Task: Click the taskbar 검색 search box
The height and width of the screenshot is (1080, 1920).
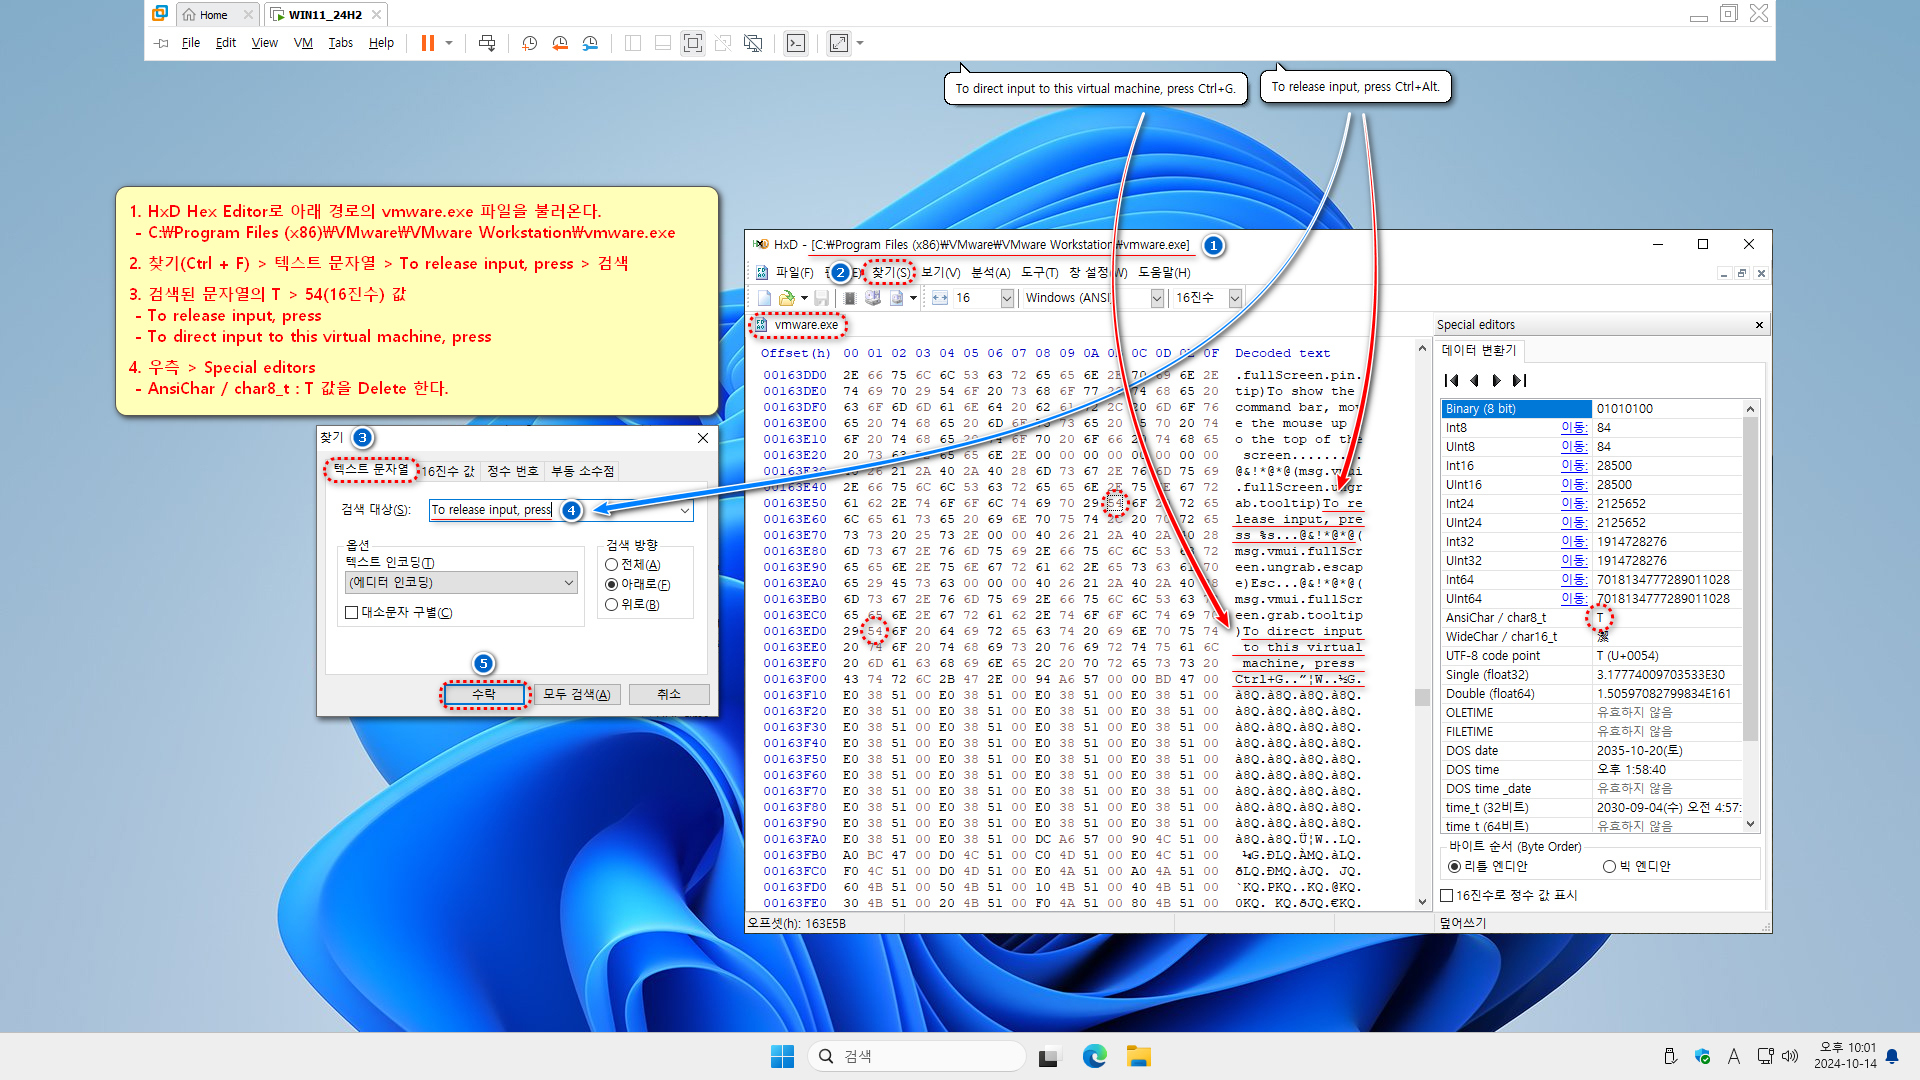Action: point(916,1056)
